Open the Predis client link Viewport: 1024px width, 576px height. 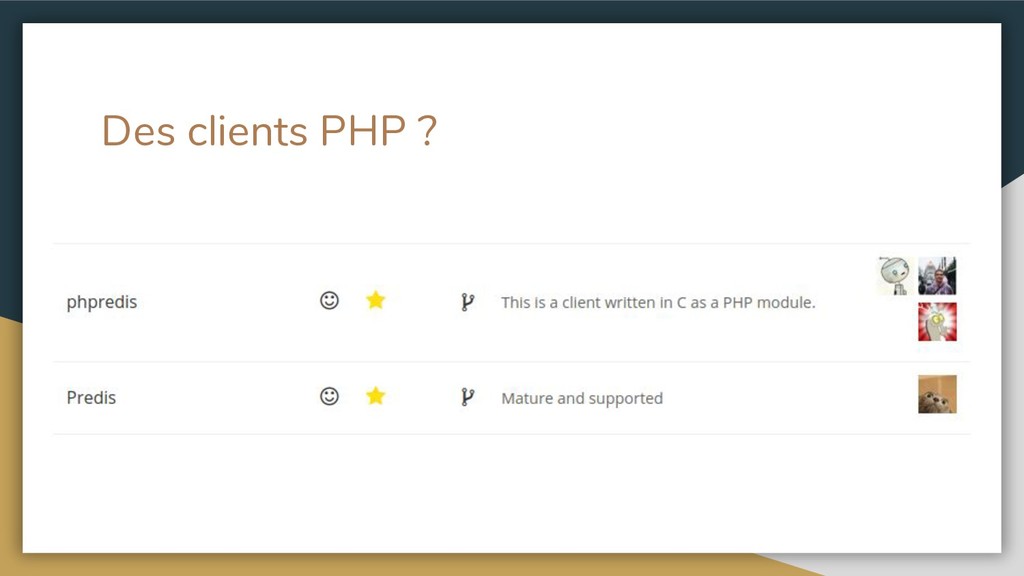click(91, 397)
